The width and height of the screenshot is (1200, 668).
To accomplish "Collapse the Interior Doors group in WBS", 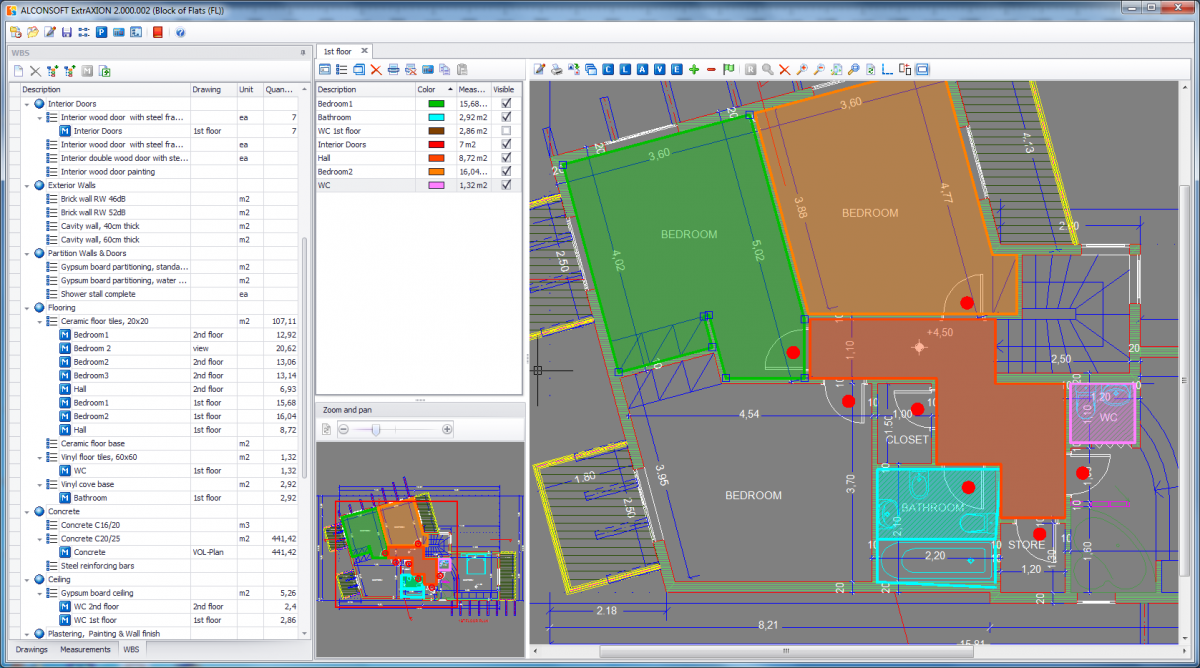I will pos(26,104).
